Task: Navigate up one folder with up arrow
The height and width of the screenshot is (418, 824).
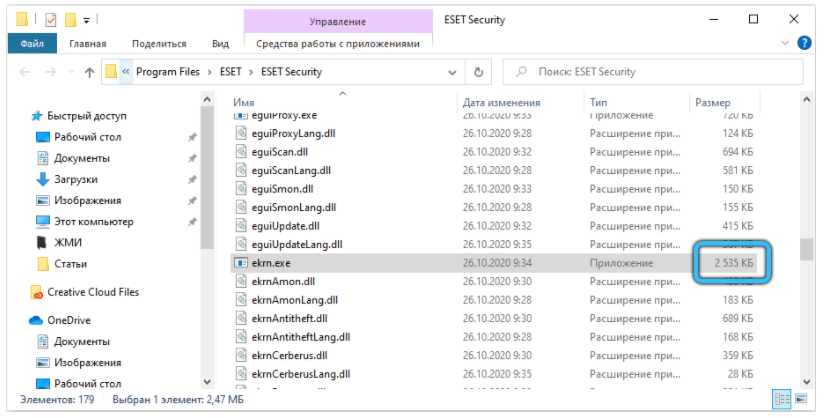Action: (x=90, y=72)
